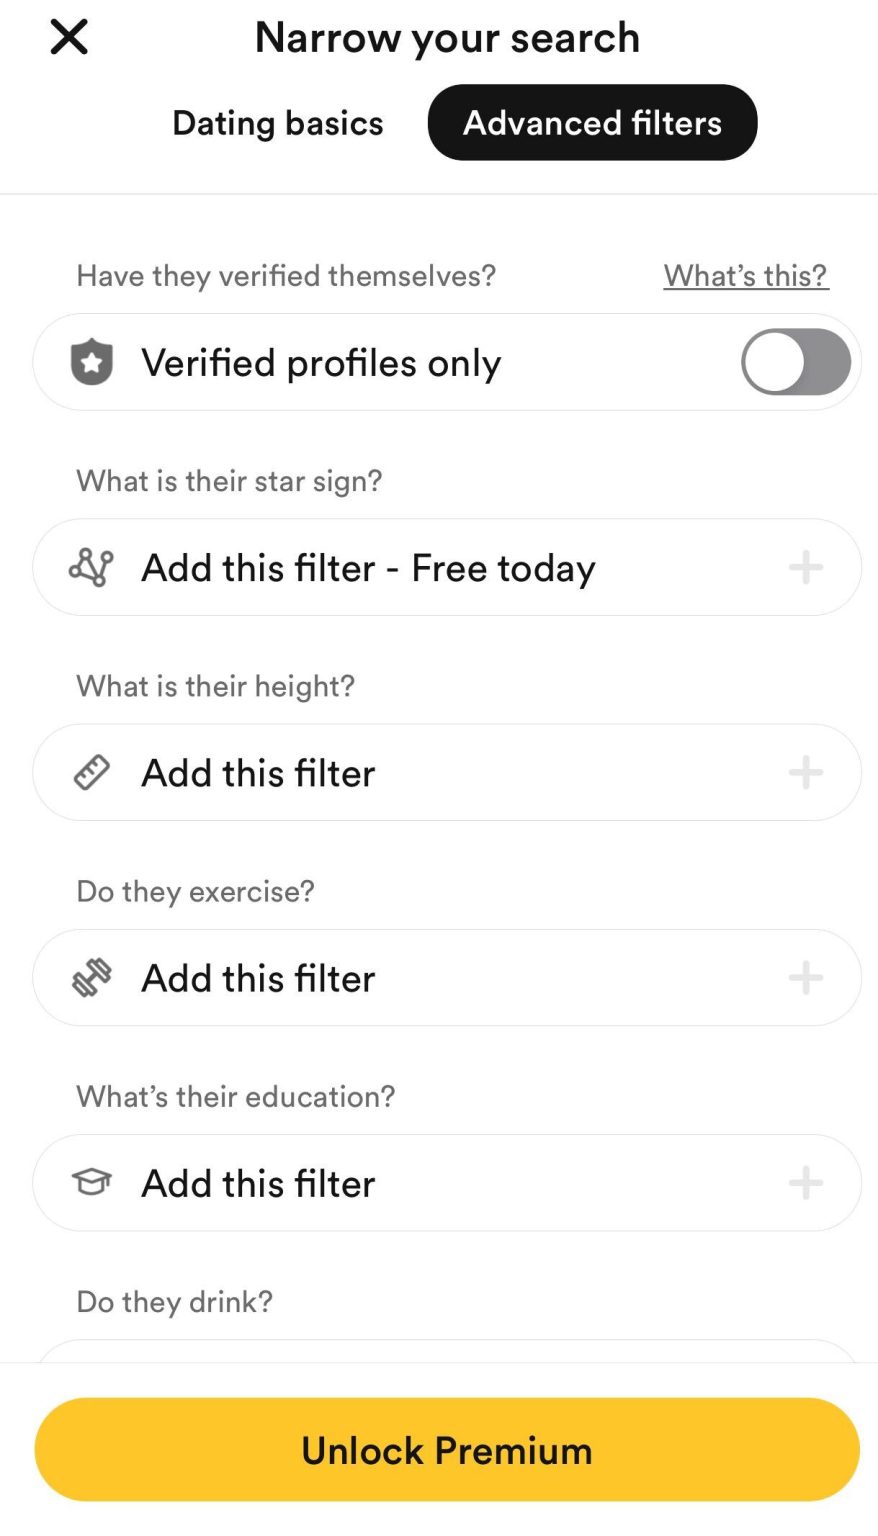Click the plus icon on the star sign filter
This screenshot has width=878, height=1536.
tap(804, 567)
